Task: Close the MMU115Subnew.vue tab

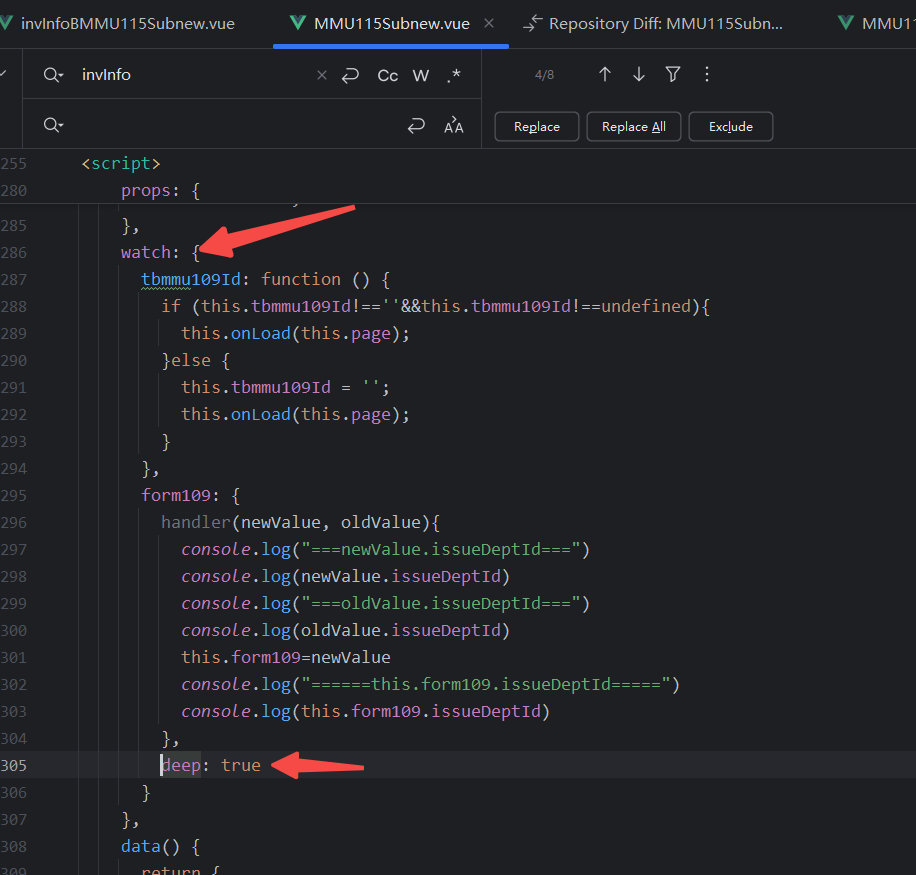Action: pyautogui.click(x=490, y=23)
